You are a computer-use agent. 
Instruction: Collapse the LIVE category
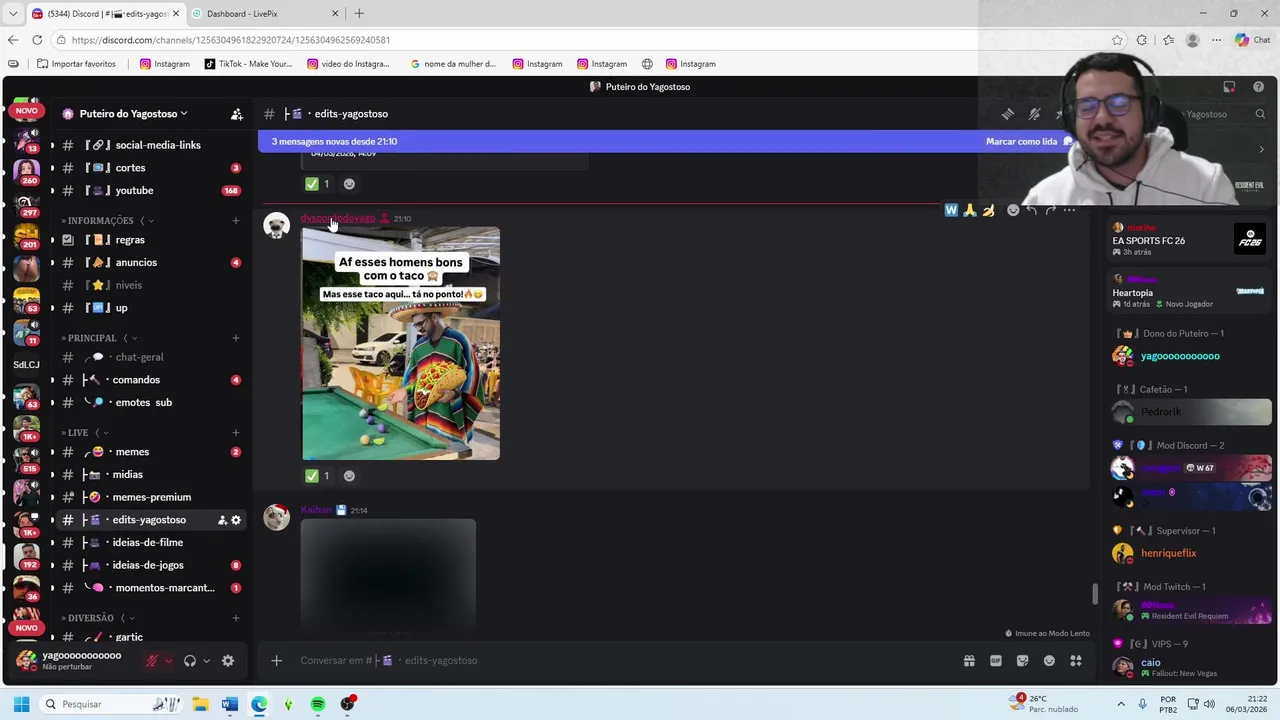click(x=79, y=432)
